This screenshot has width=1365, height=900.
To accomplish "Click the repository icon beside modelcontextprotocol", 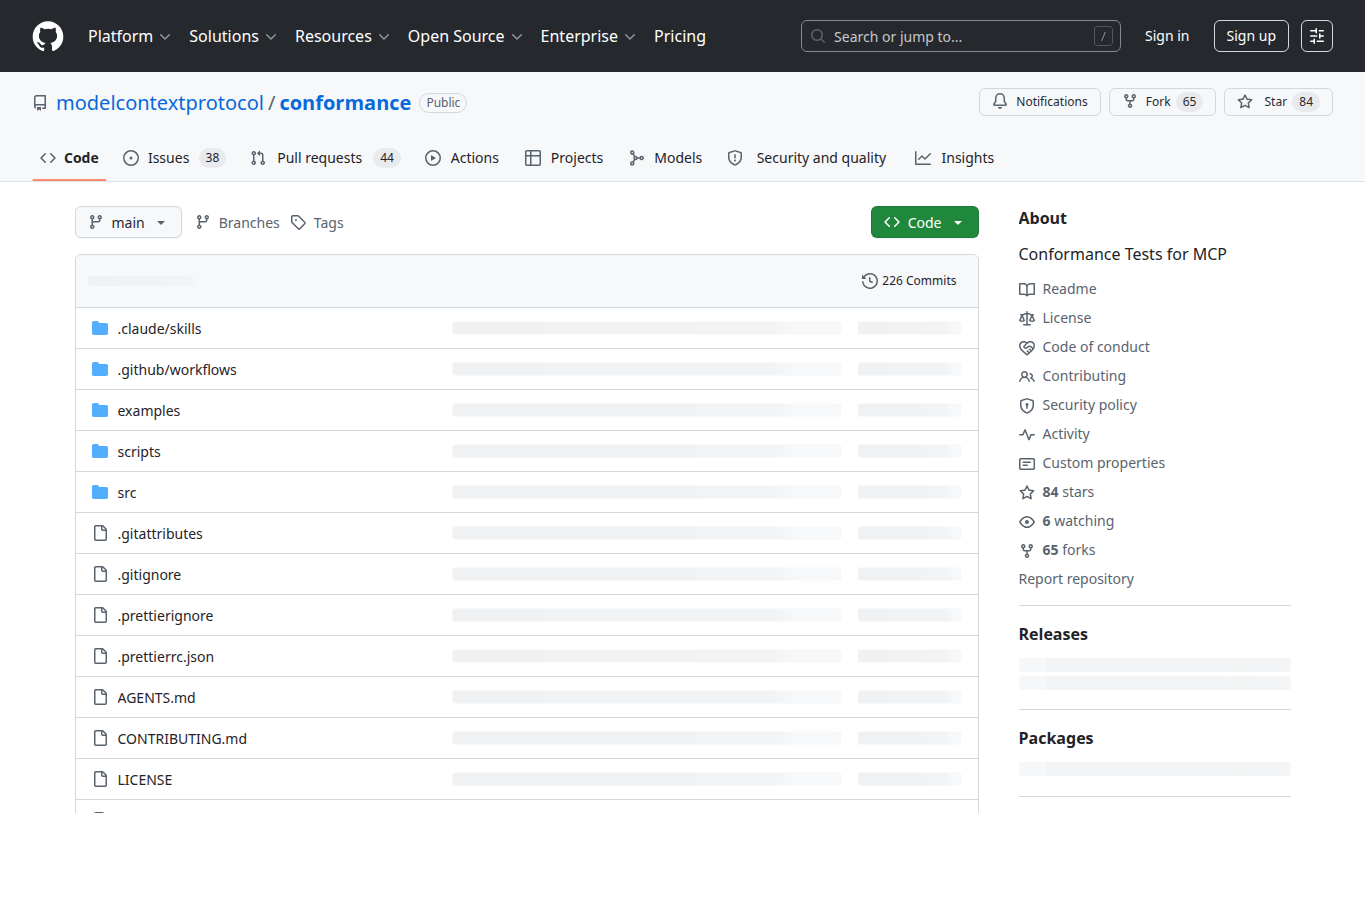I will [x=40, y=103].
